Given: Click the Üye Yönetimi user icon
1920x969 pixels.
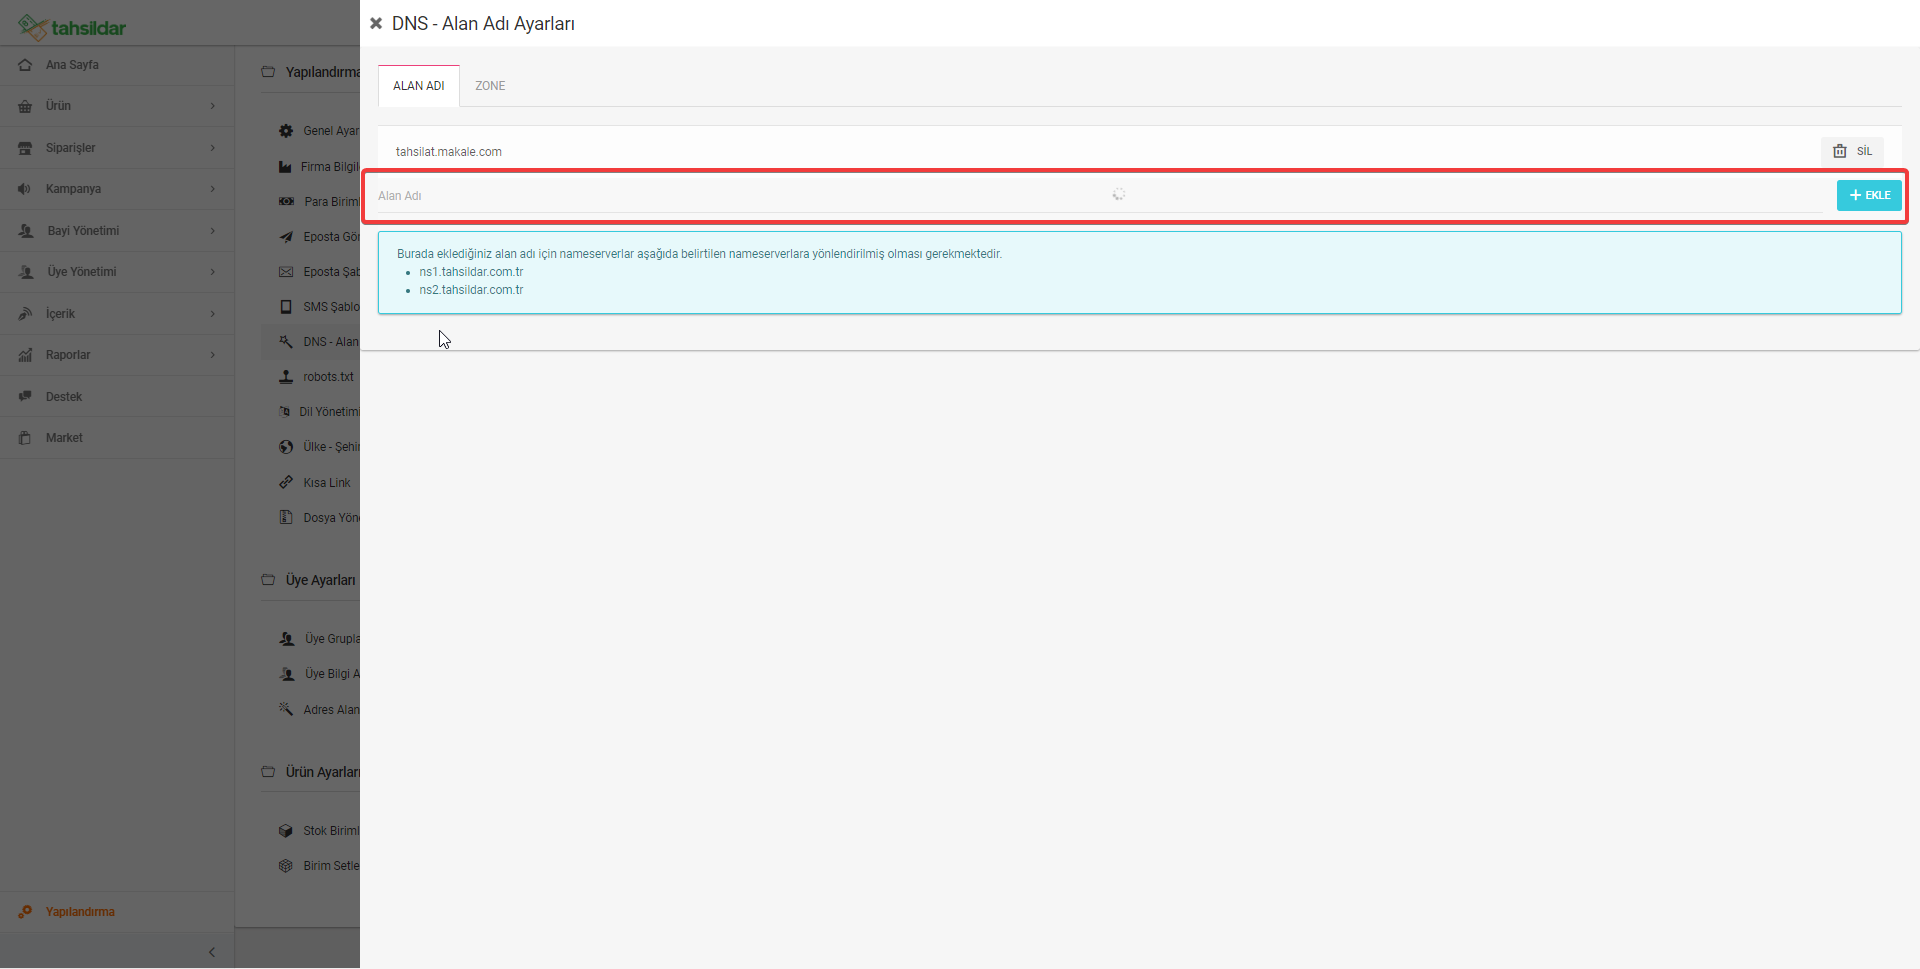Looking at the screenshot, I should [x=26, y=272].
